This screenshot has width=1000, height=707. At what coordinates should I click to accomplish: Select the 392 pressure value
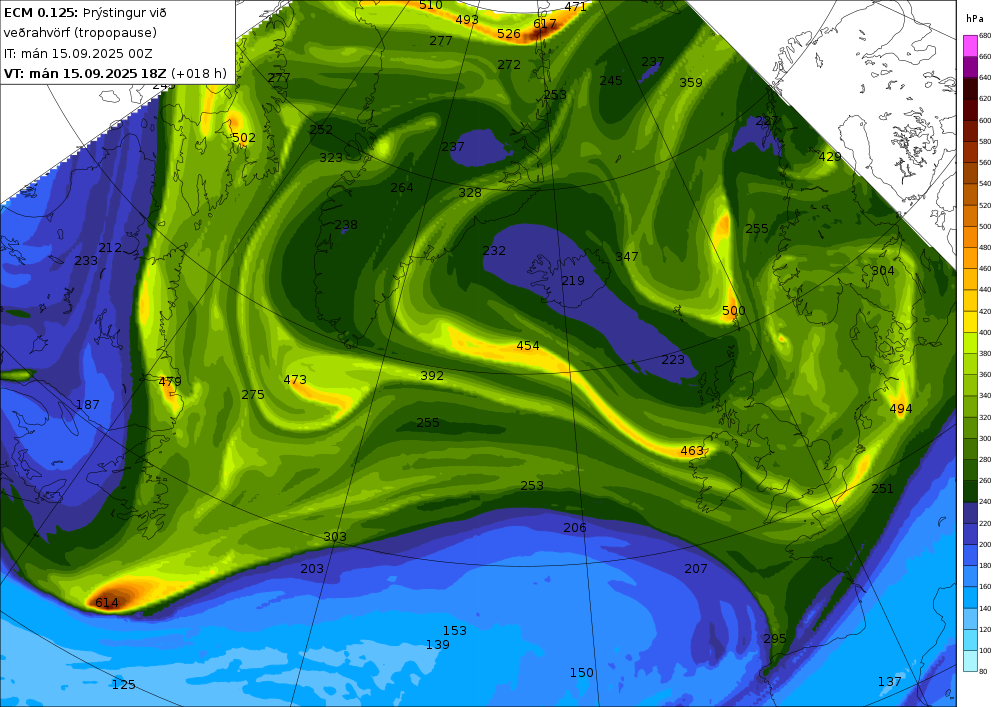432,376
